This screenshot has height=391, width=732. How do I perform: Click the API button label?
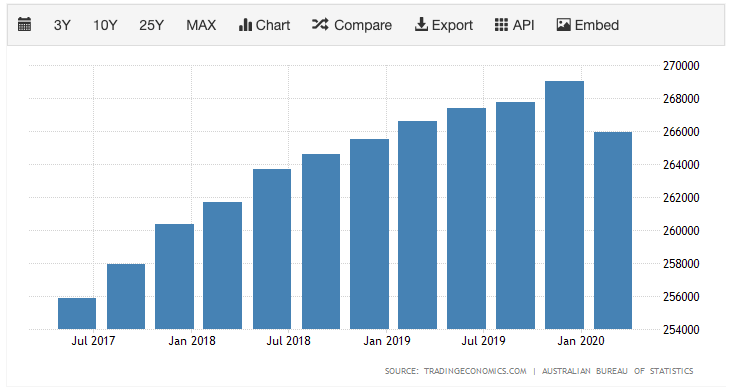(x=523, y=25)
